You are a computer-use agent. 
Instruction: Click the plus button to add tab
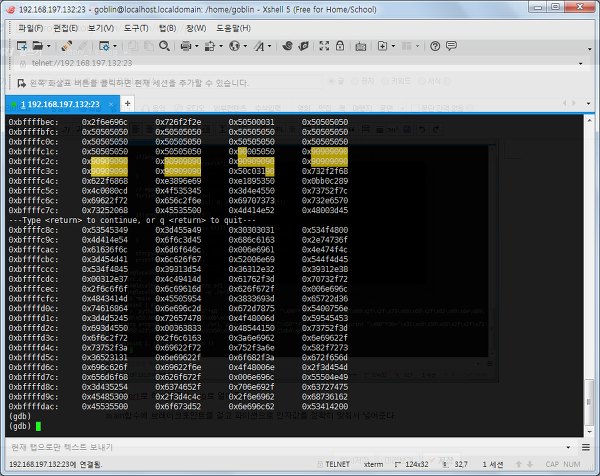(x=127, y=103)
